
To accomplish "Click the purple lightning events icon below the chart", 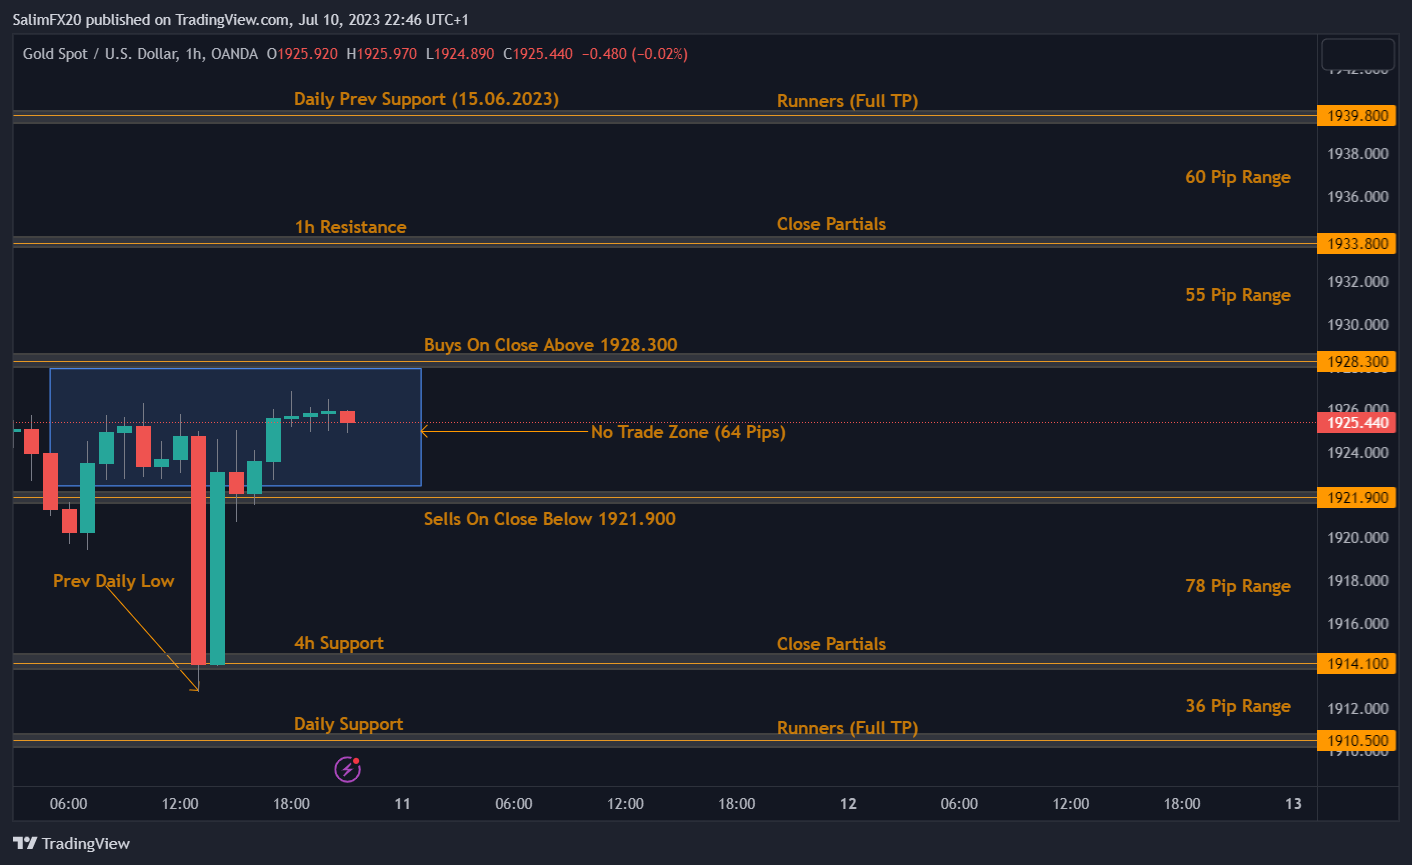I will click(x=347, y=769).
